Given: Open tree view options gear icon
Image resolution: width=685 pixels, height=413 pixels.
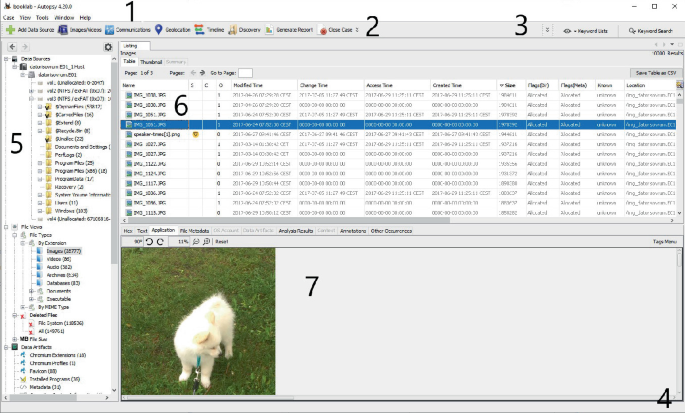Looking at the screenshot, I should [x=108, y=47].
